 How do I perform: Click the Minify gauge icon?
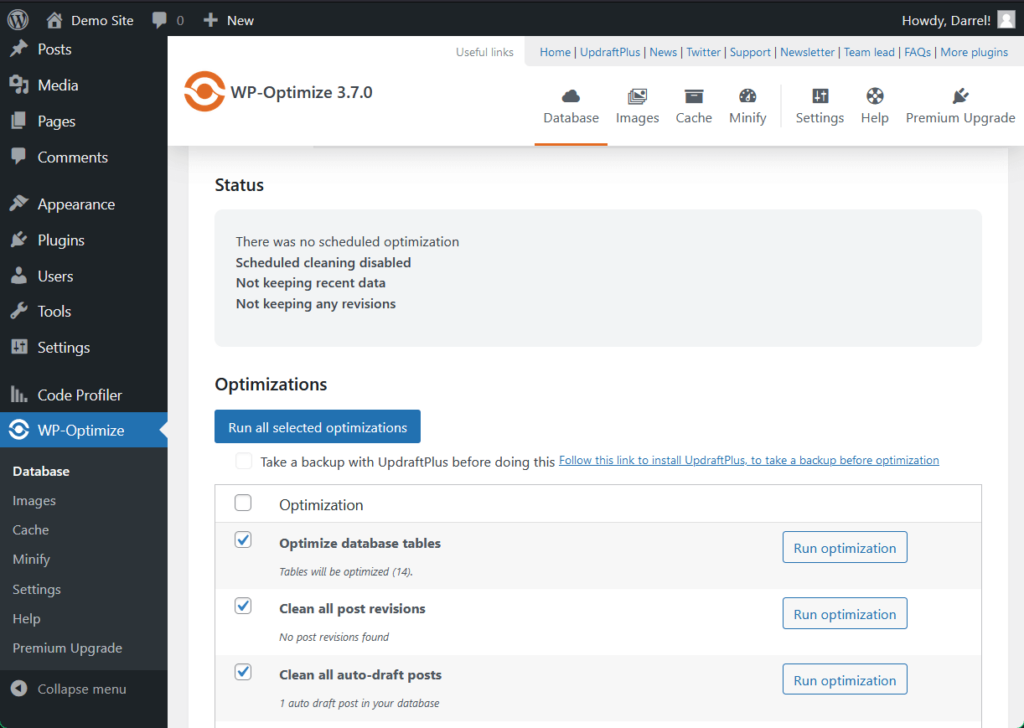click(747, 97)
